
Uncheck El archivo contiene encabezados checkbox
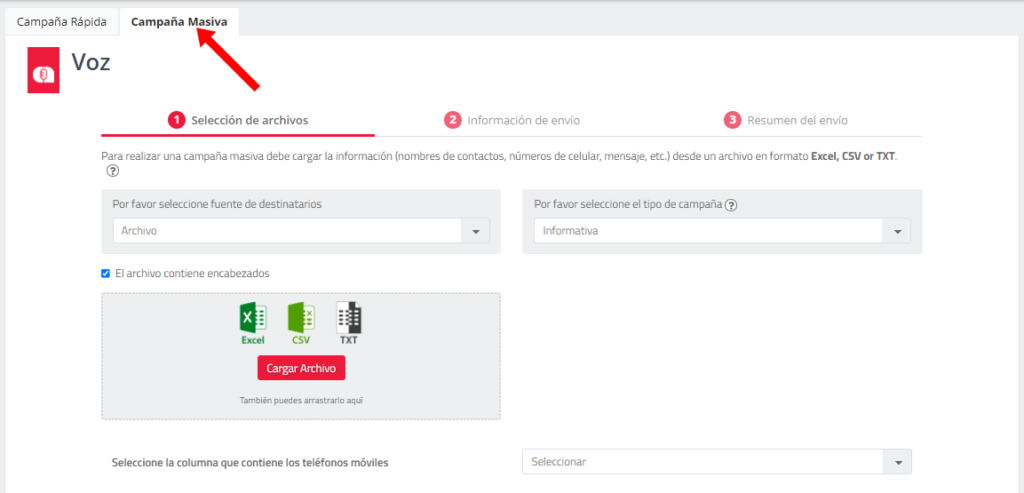[106, 273]
